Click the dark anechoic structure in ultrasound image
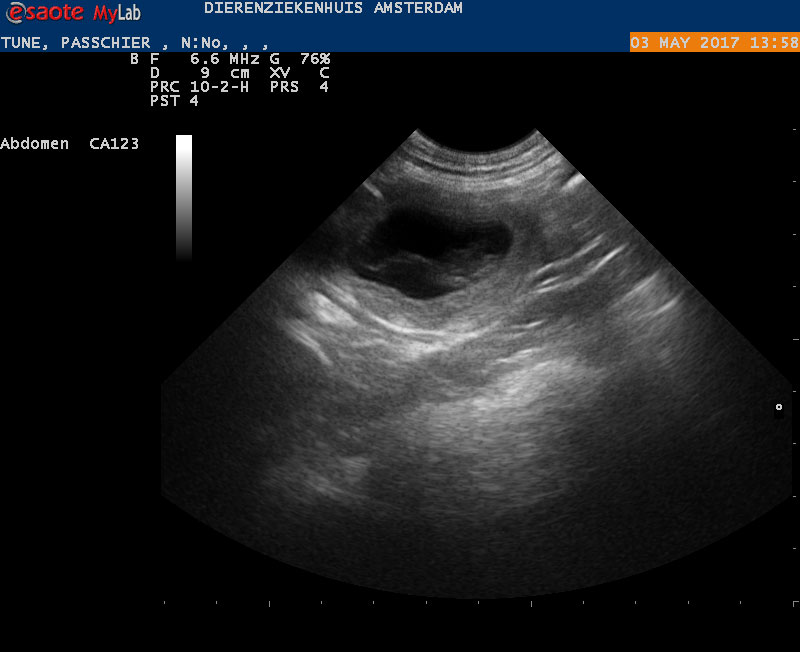 (434, 253)
